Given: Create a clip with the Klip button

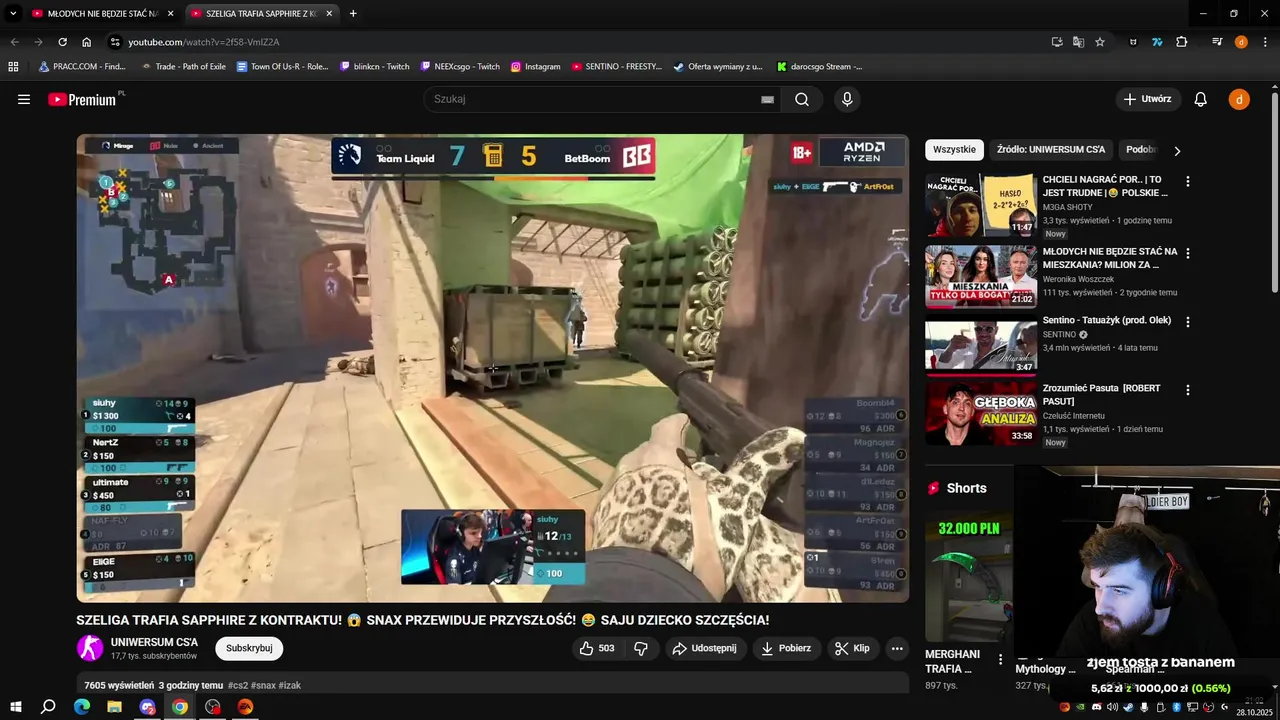Looking at the screenshot, I should tap(852, 648).
